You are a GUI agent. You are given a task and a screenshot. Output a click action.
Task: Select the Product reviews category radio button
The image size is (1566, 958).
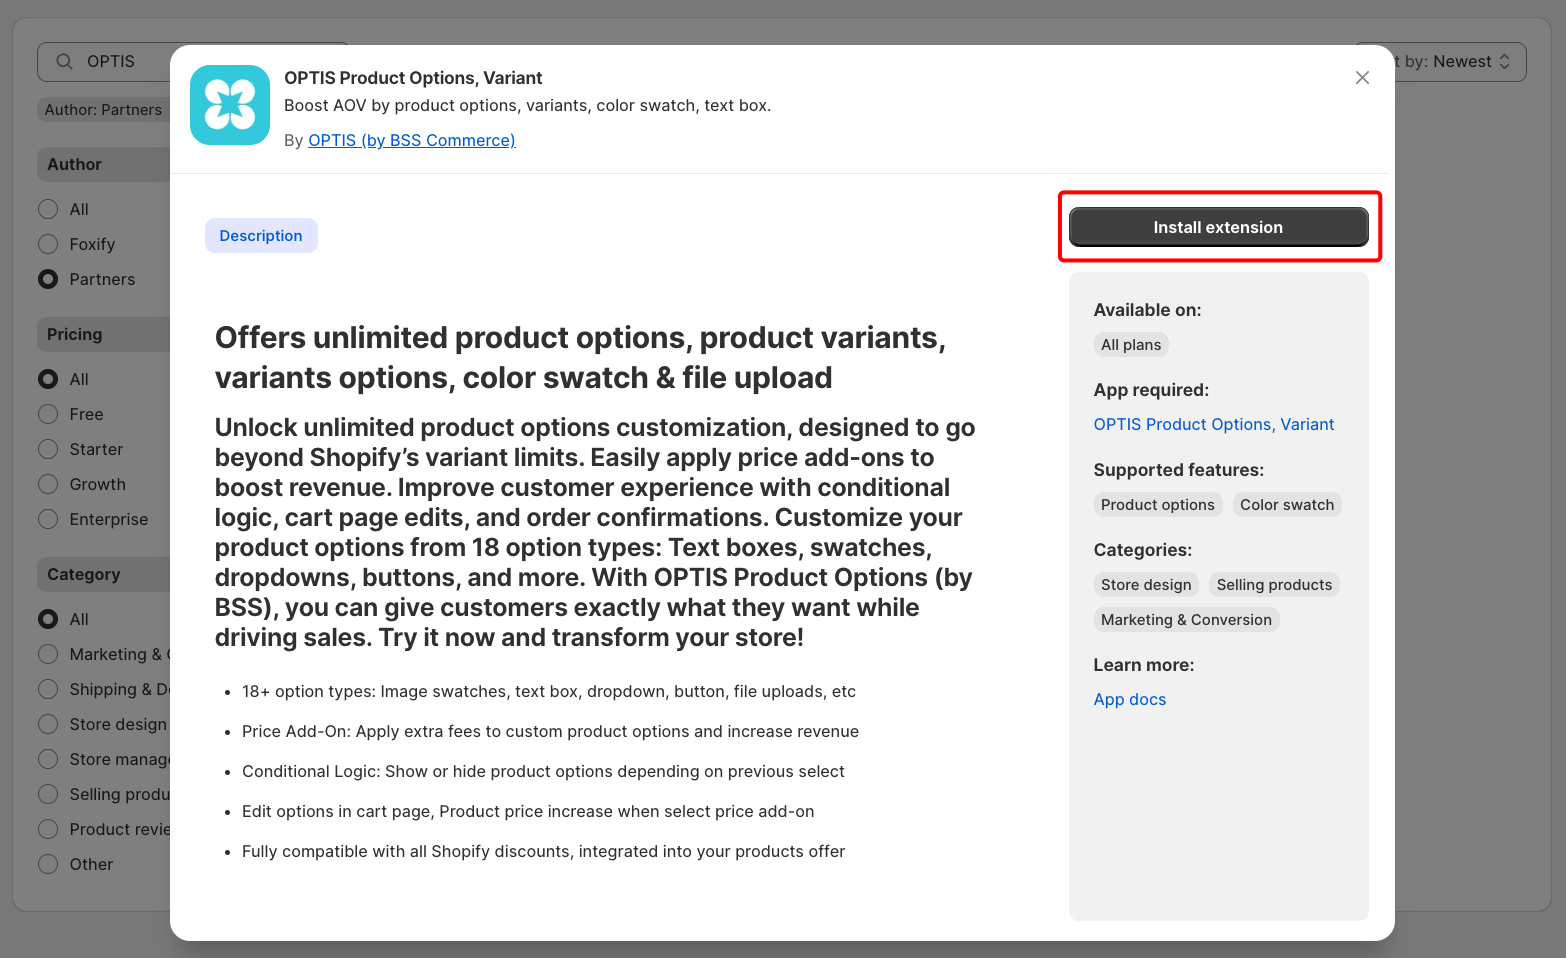[x=48, y=829]
